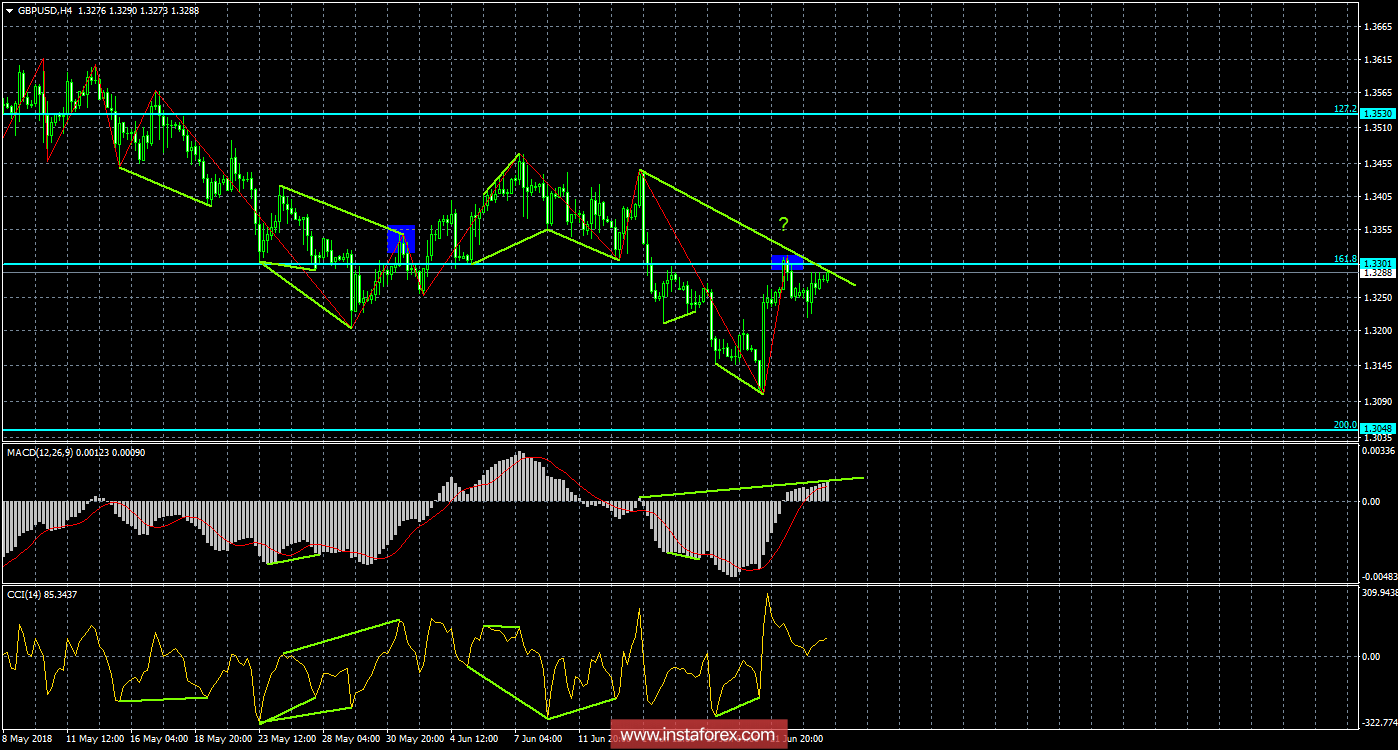Select the 127.2 Fibonacci level label

tap(1345, 108)
